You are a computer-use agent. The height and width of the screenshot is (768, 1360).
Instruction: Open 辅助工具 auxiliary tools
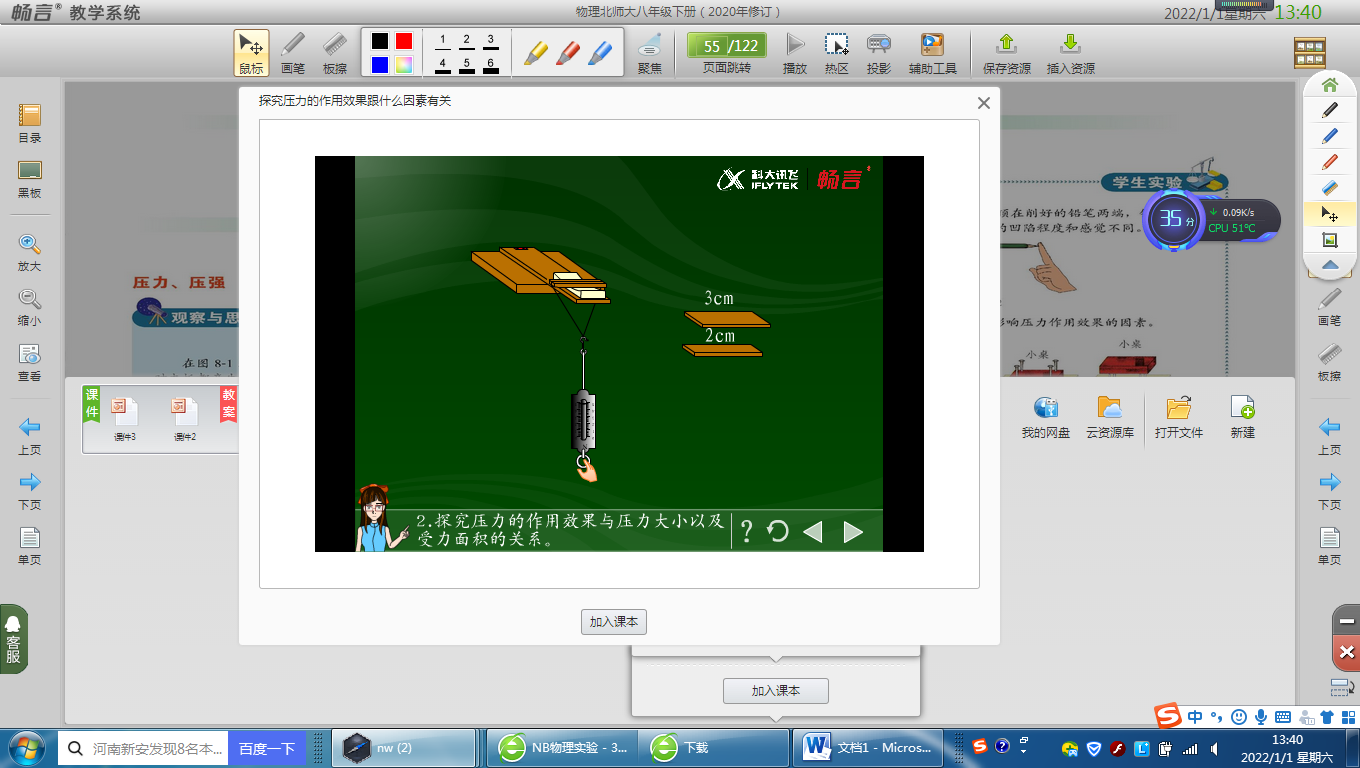932,52
